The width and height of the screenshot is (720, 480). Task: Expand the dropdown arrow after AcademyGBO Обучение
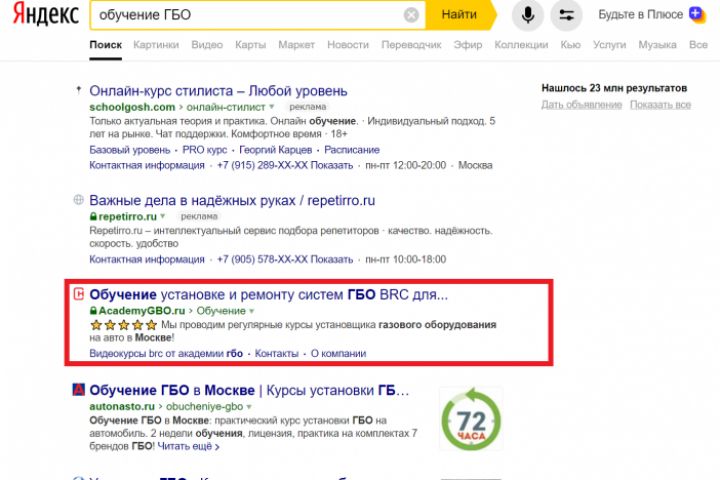tap(251, 311)
